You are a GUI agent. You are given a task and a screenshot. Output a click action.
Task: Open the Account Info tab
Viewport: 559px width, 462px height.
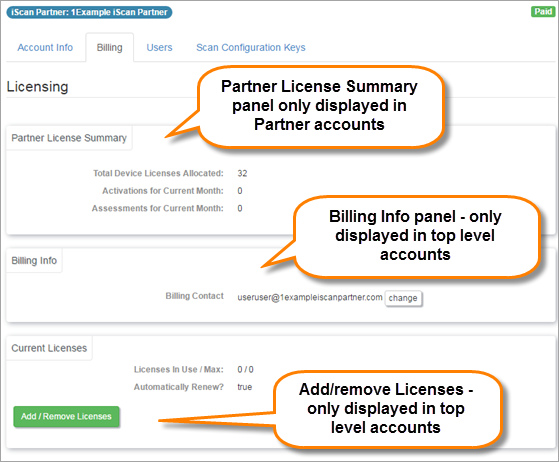(x=45, y=47)
